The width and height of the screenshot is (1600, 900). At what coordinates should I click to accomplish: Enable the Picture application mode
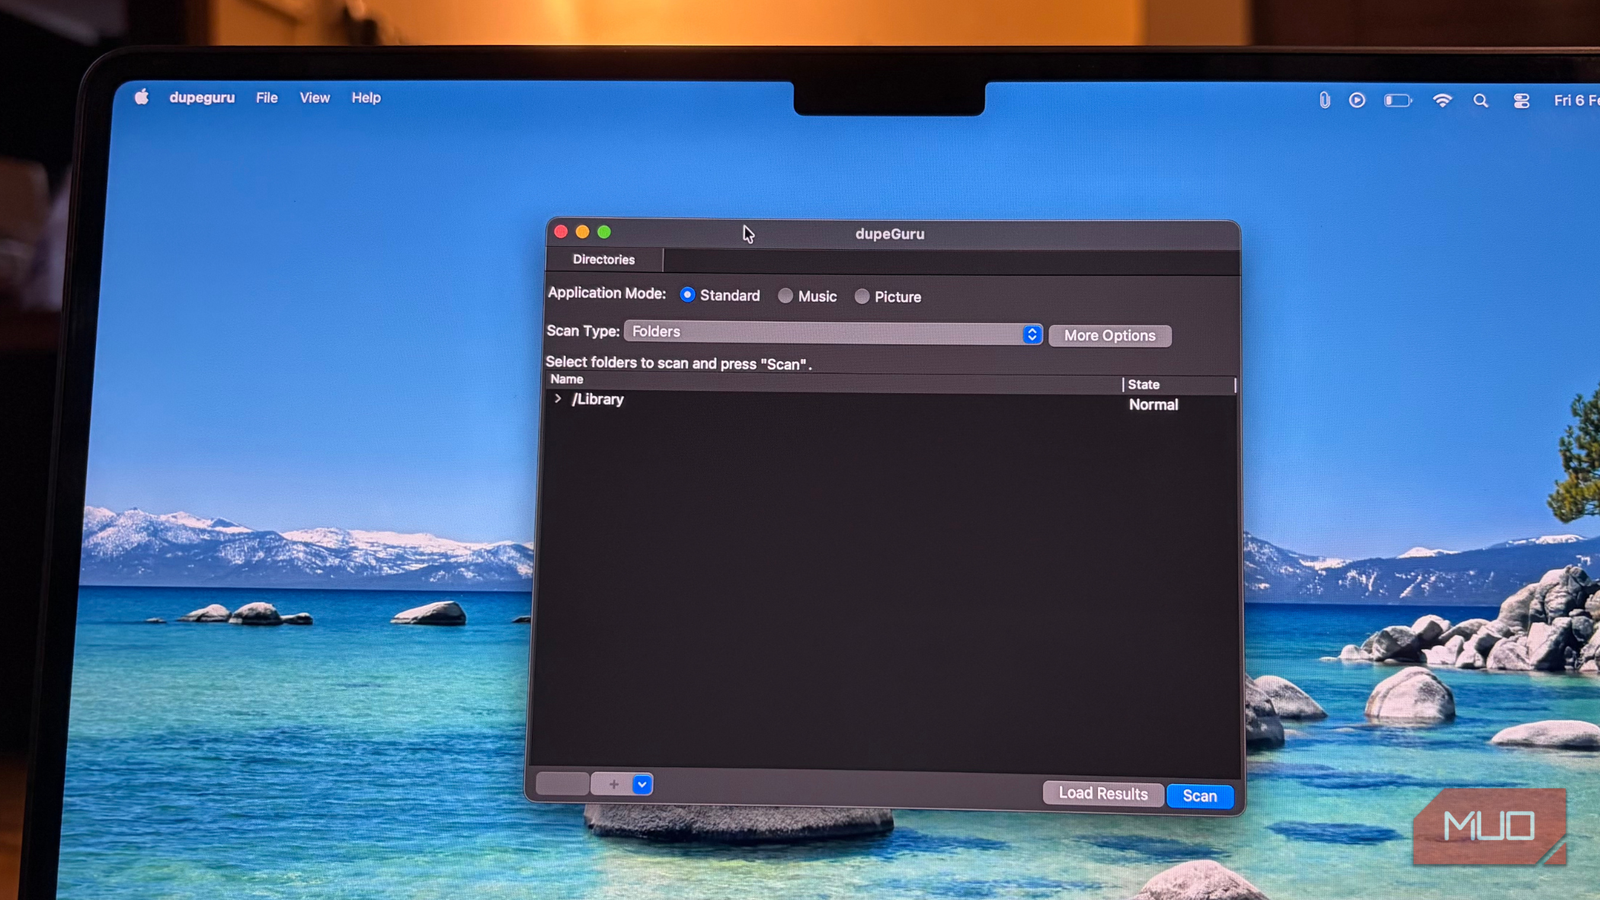(862, 296)
